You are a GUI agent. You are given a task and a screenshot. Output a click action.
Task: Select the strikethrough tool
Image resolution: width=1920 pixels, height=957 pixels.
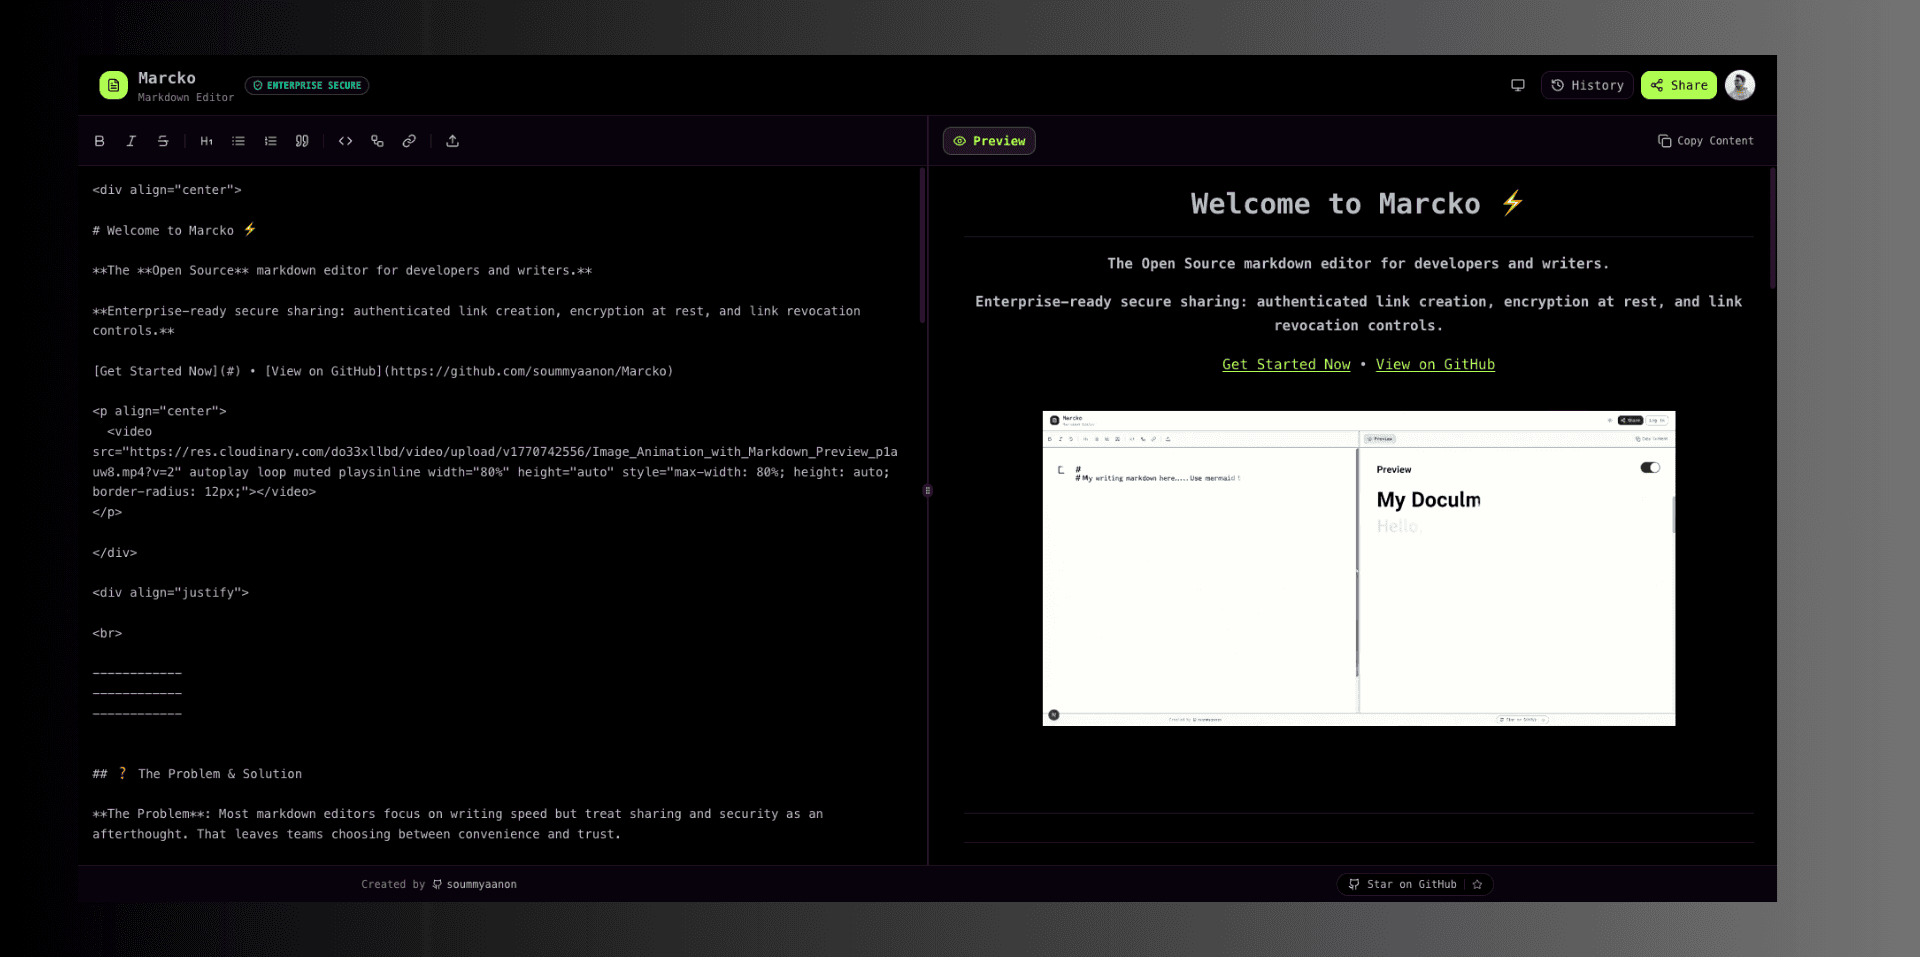(163, 141)
